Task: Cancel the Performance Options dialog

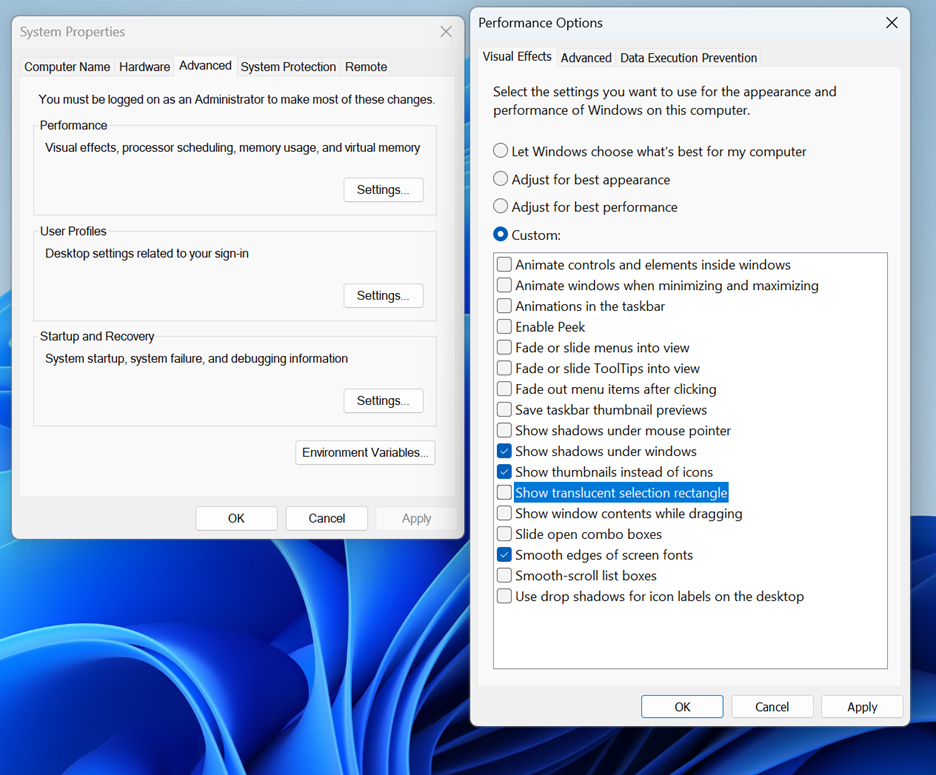Action: pos(772,707)
